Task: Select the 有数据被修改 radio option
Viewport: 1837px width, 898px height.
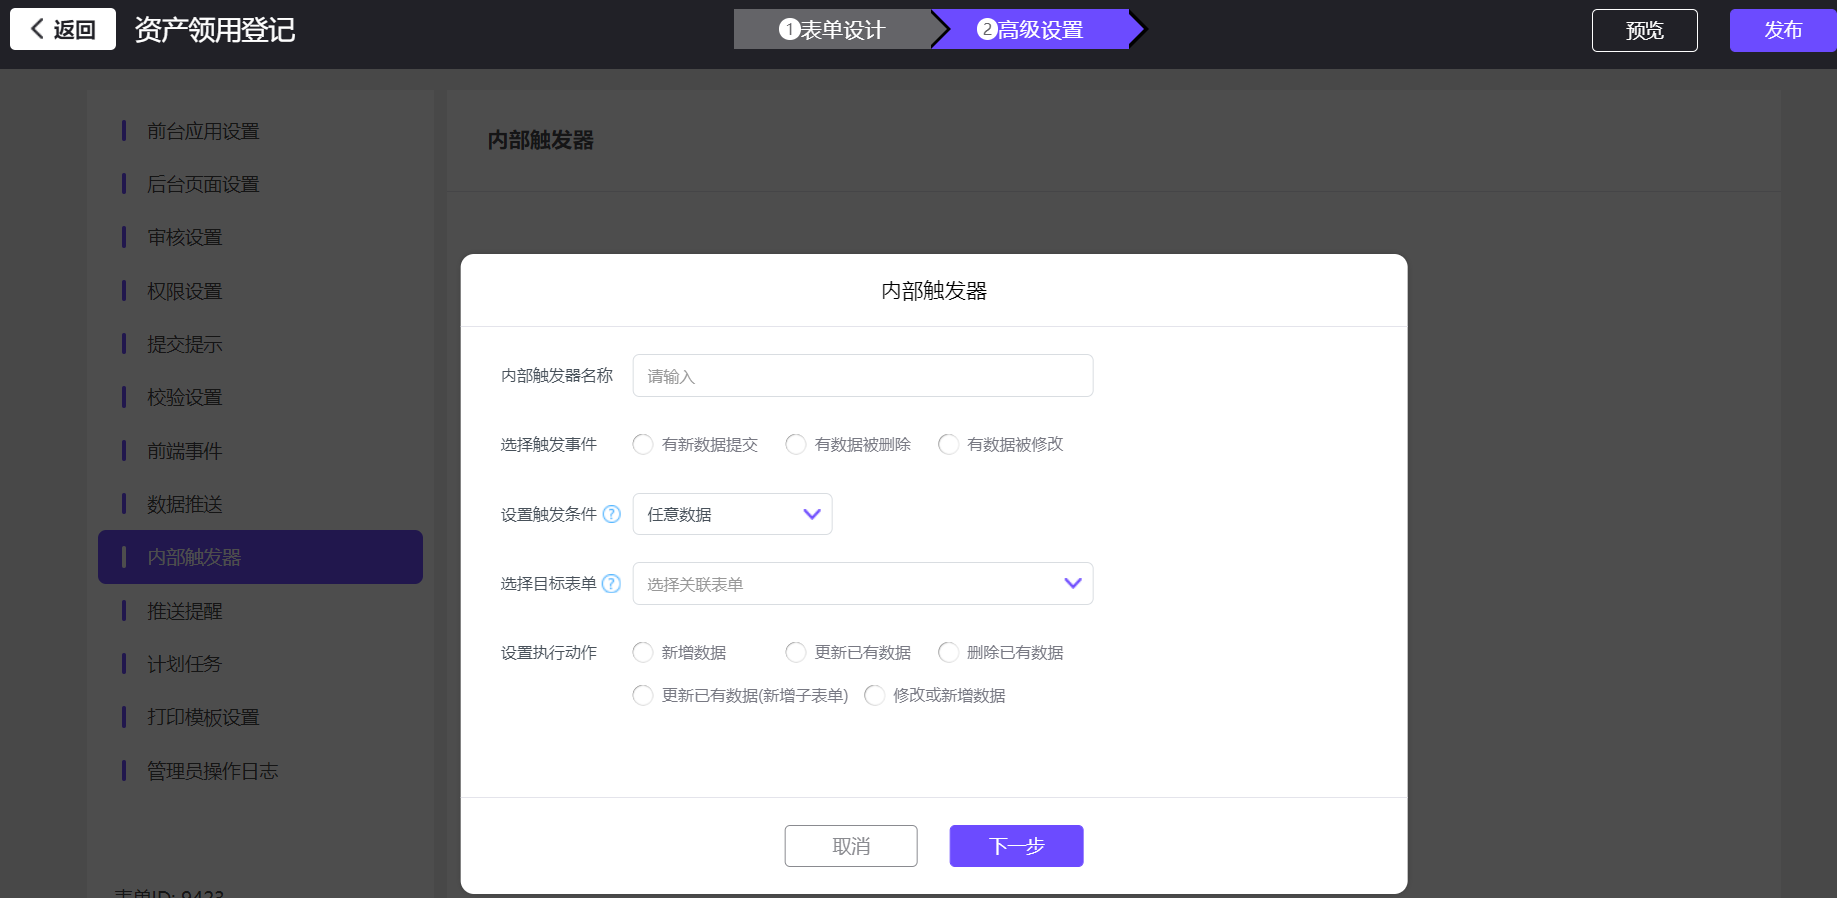Action: coord(948,444)
